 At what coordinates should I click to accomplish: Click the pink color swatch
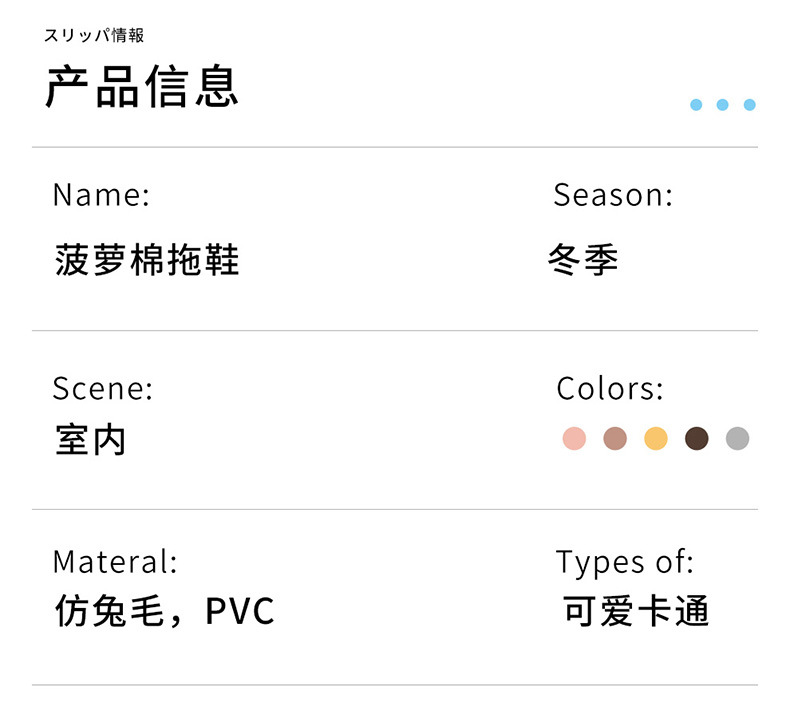click(x=574, y=439)
